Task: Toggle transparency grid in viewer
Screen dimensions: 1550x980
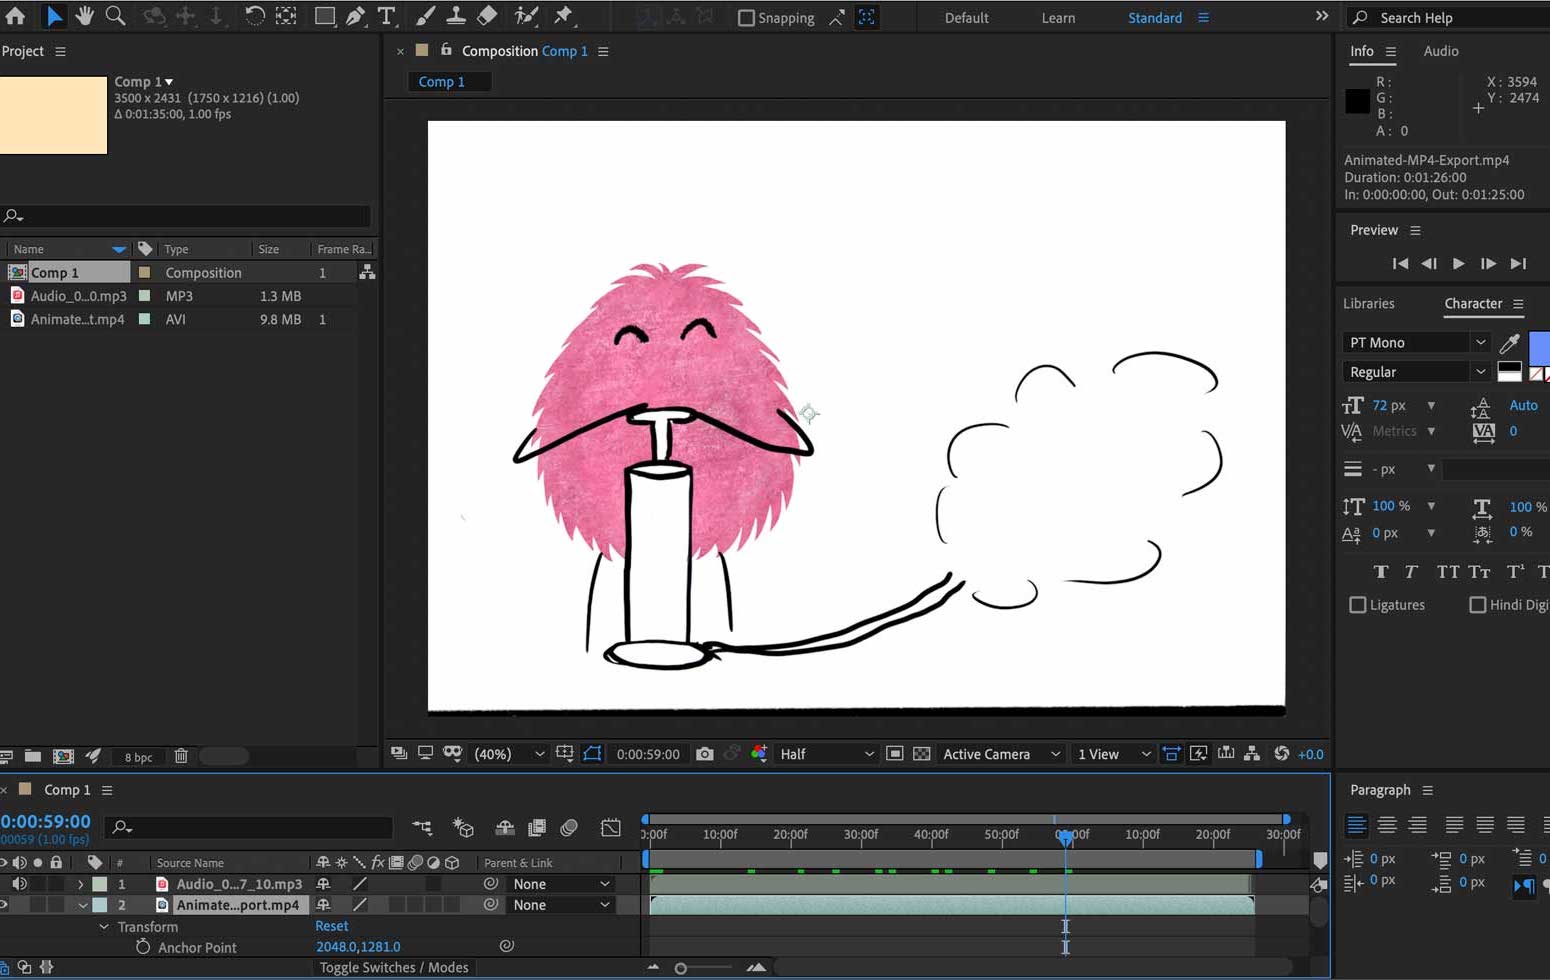Action: [x=922, y=754]
